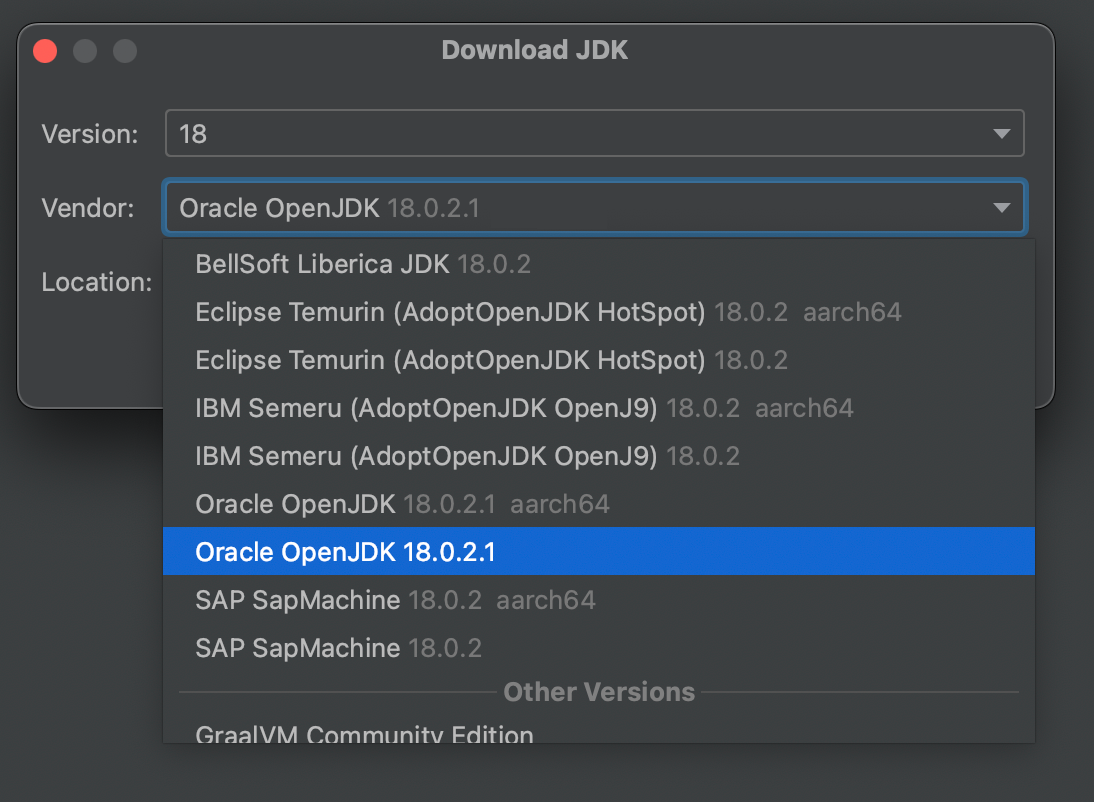Close the Download JDK dialog
The width and height of the screenshot is (1094, 802).
(45, 51)
